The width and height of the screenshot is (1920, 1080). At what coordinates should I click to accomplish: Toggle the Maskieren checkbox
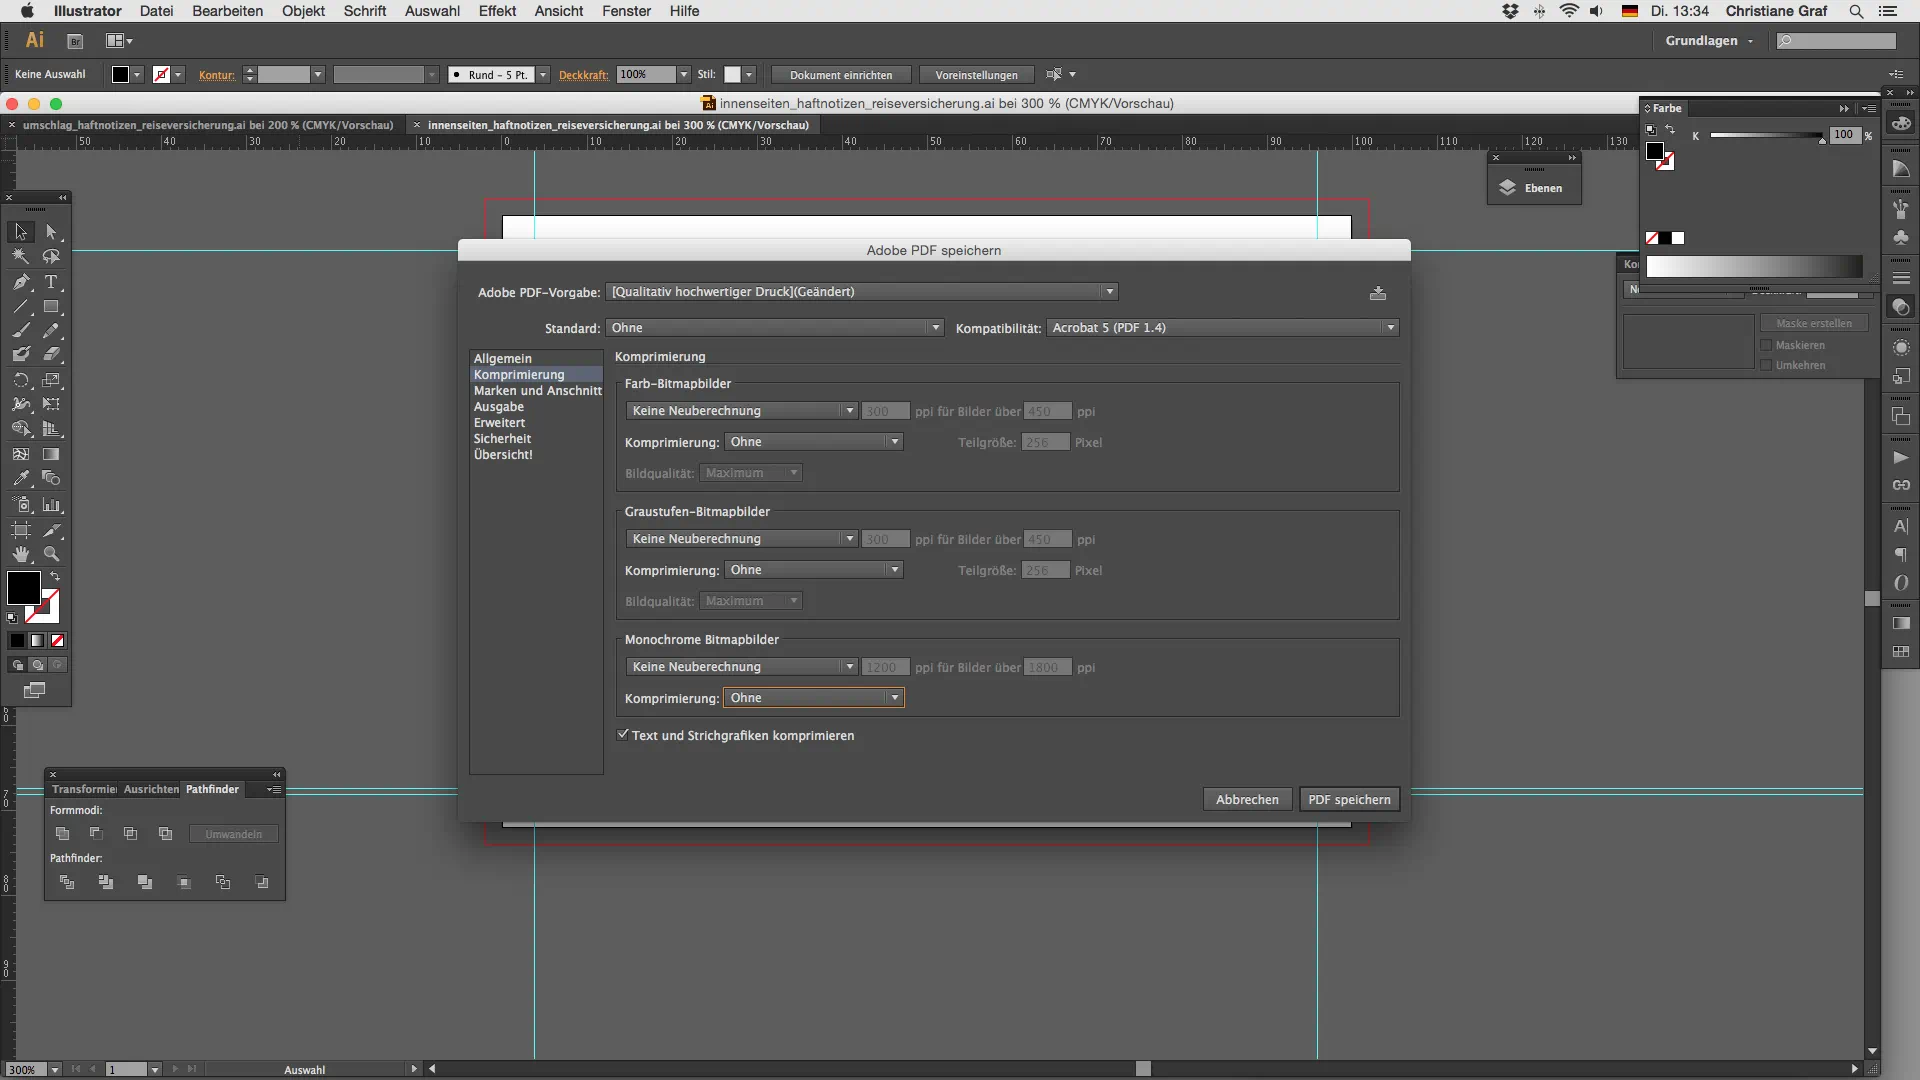tap(1767, 345)
